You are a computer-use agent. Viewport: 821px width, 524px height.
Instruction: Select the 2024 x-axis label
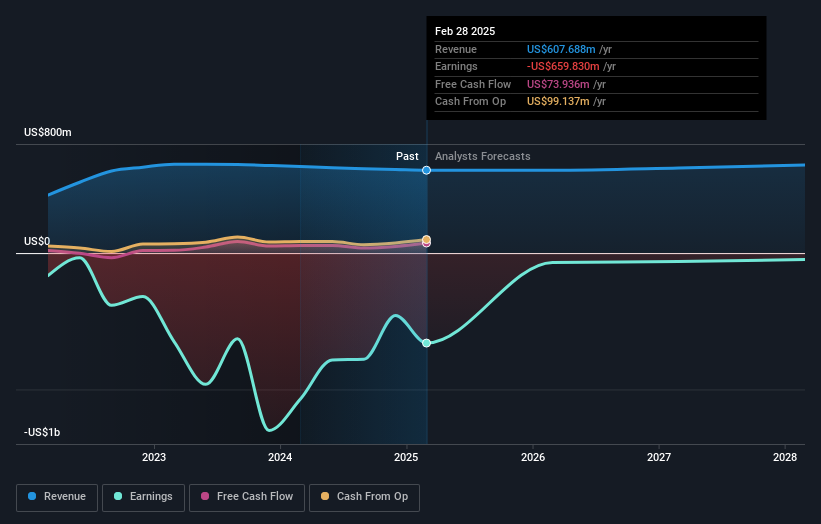(280, 457)
